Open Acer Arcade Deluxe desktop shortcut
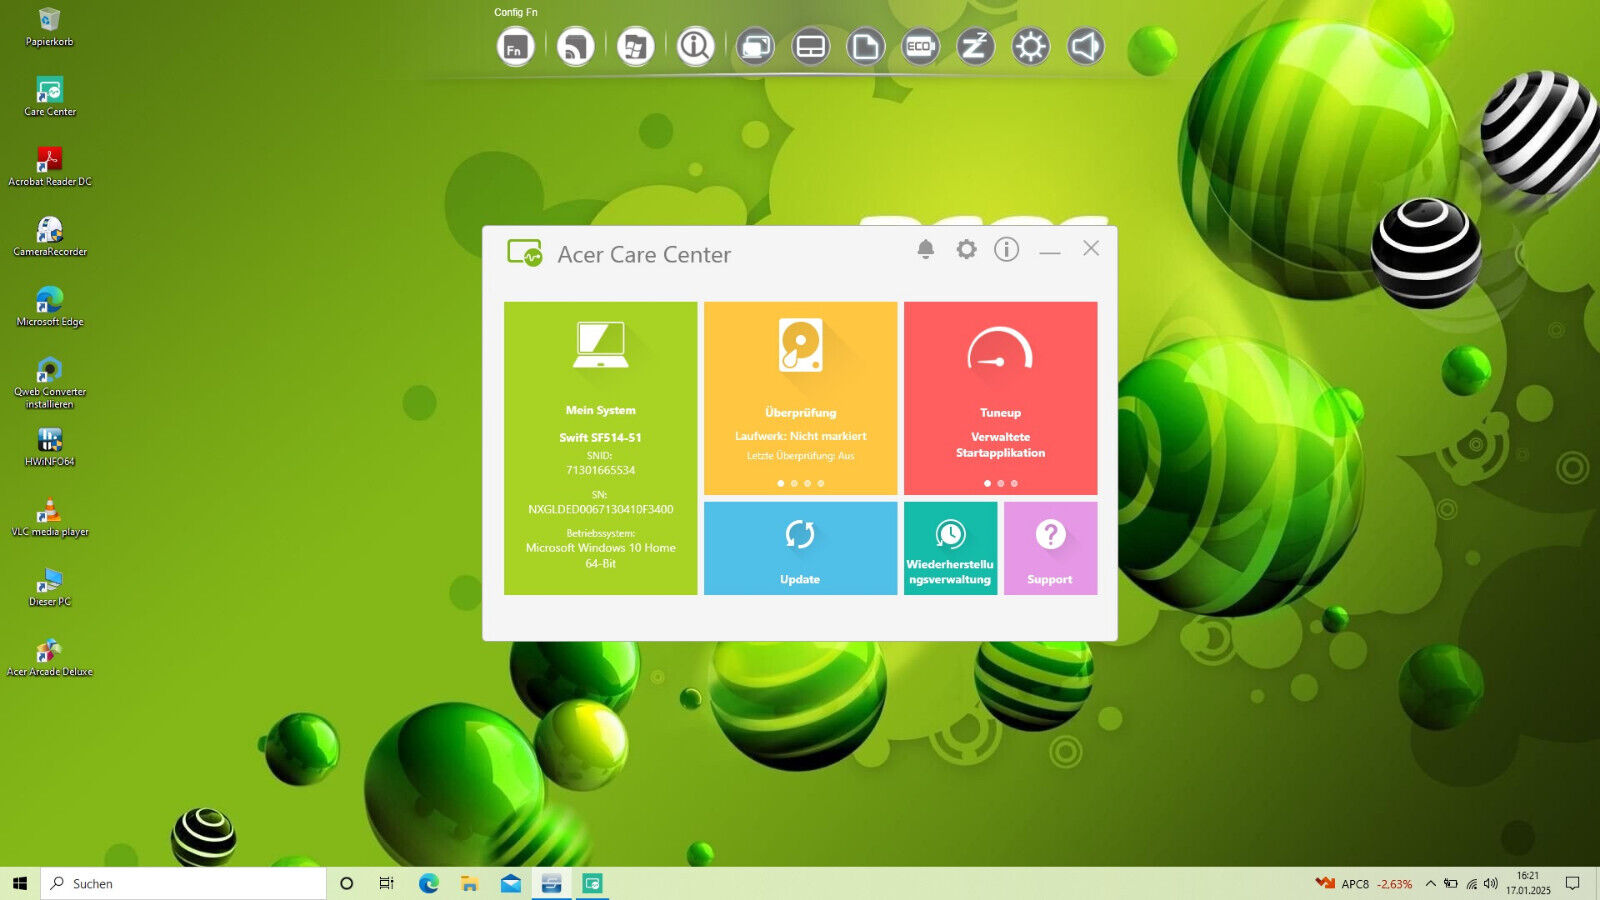The image size is (1600, 900). click(x=49, y=657)
